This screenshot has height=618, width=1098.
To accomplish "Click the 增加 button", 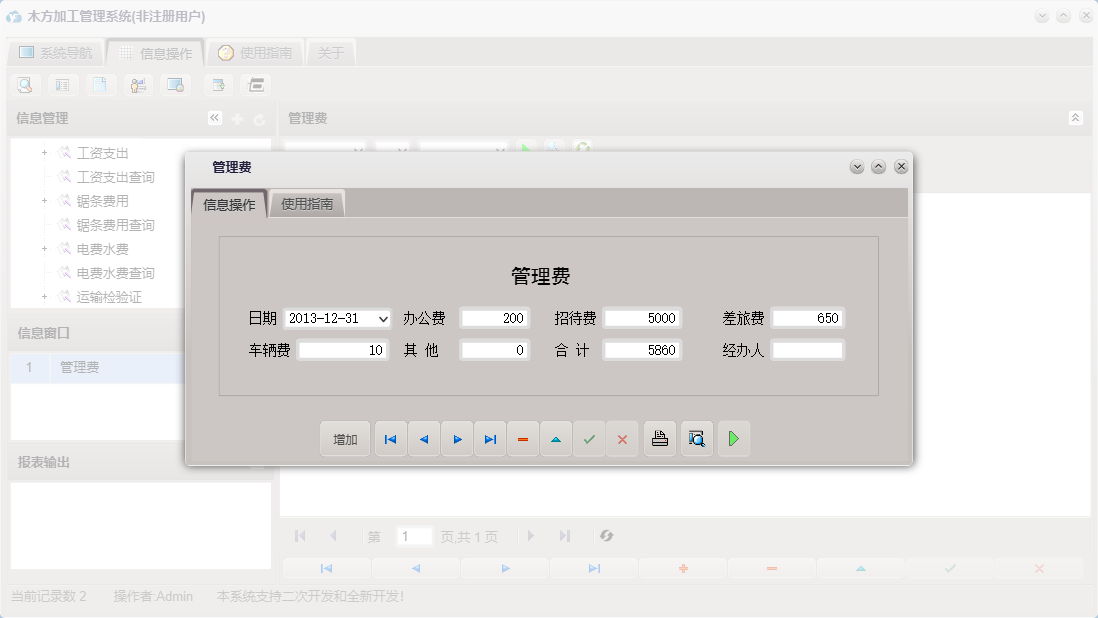I will (x=344, y=438).
